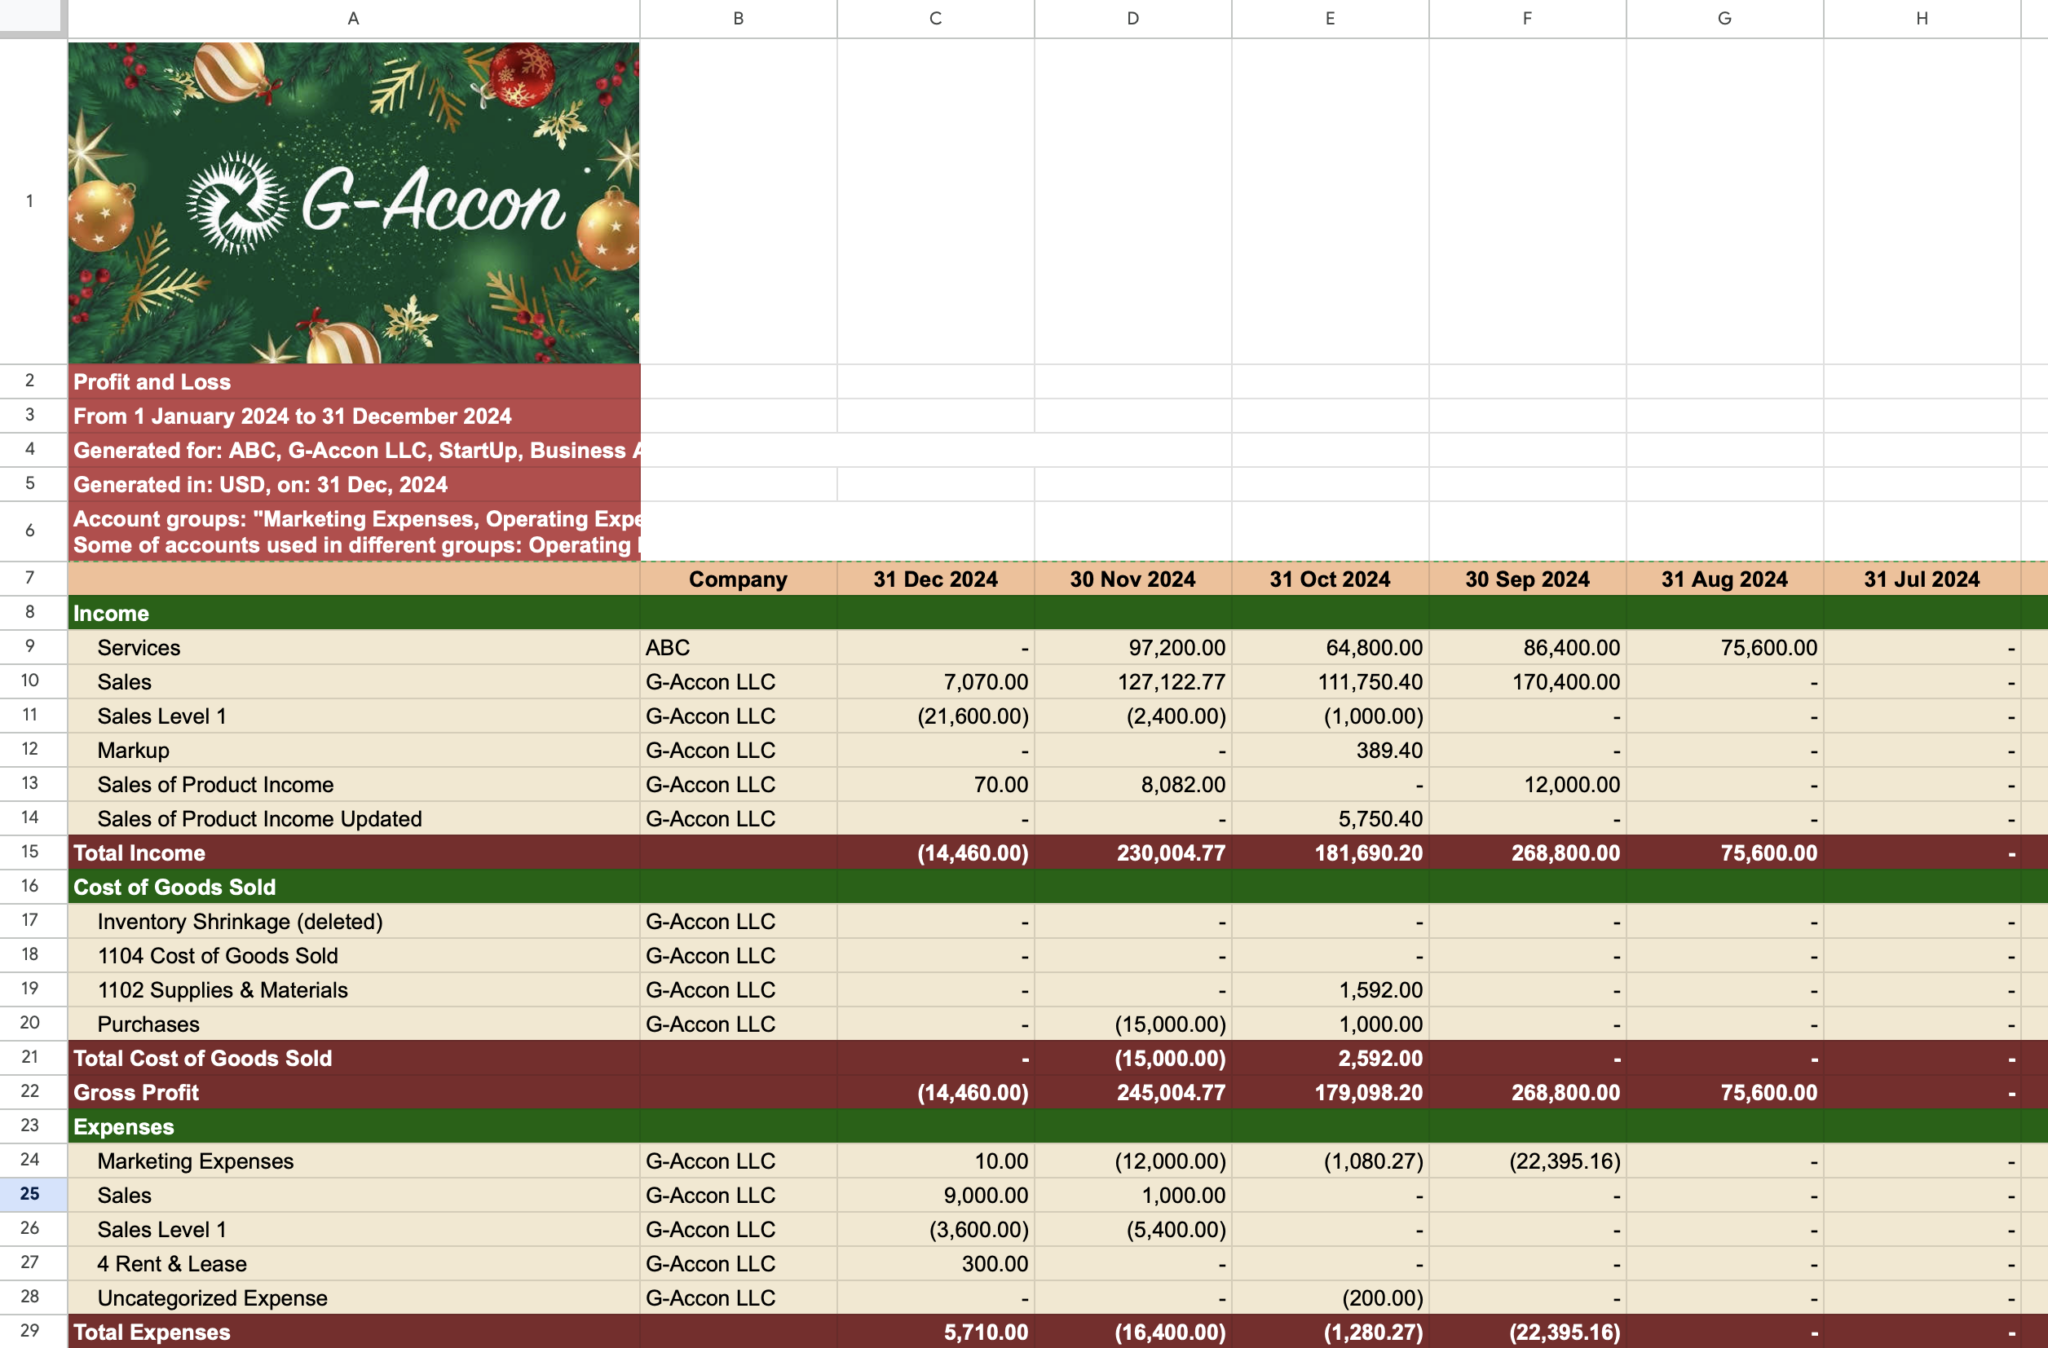Click the '31 Aug 2024' header cell
This screenshot has height=1348, width=2048.
[1724, 579]
